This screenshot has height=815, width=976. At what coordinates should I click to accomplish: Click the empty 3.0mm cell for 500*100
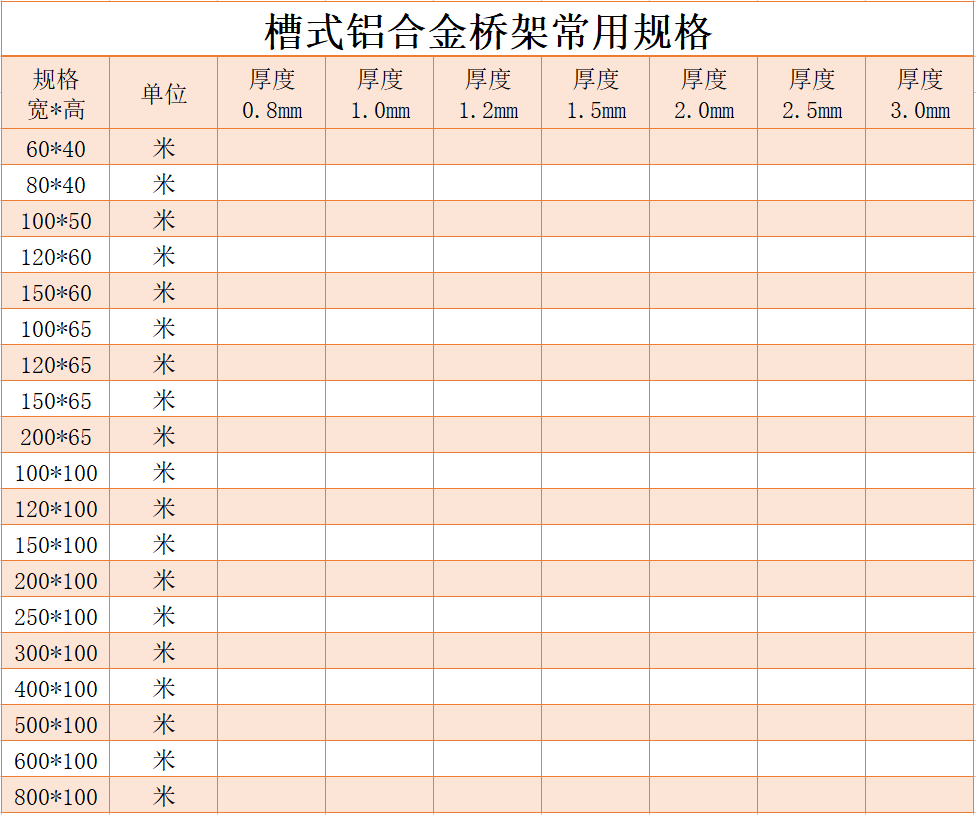click(919, 723)
